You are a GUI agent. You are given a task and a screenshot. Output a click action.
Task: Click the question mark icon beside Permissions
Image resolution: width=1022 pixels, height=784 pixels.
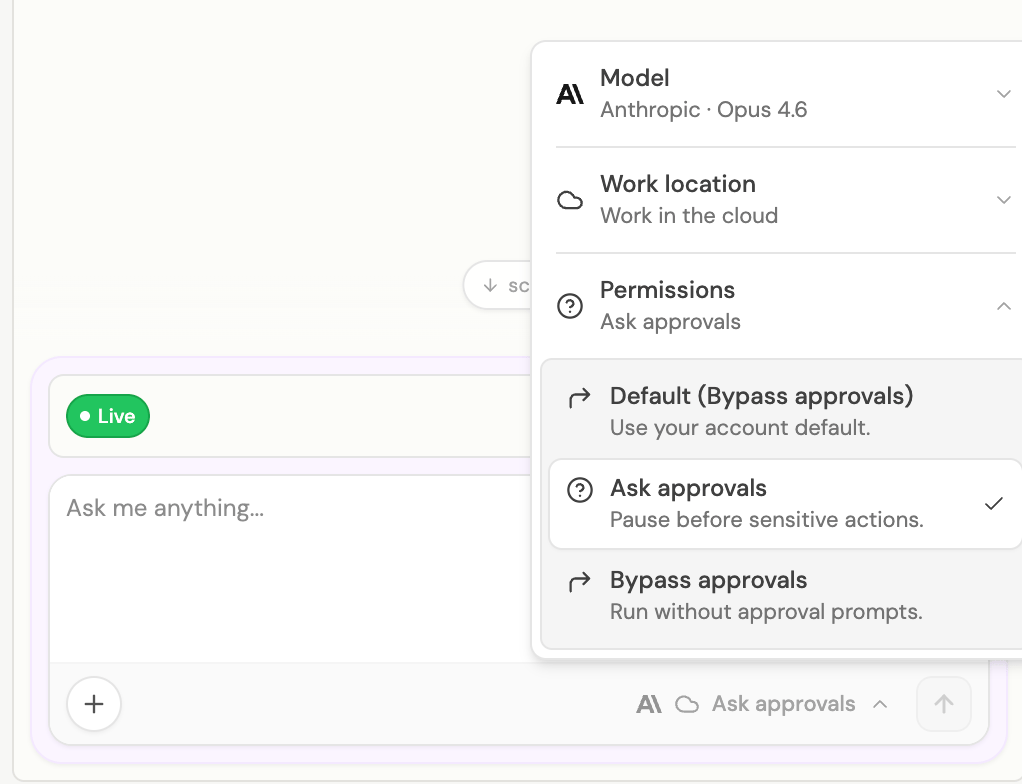570,306
